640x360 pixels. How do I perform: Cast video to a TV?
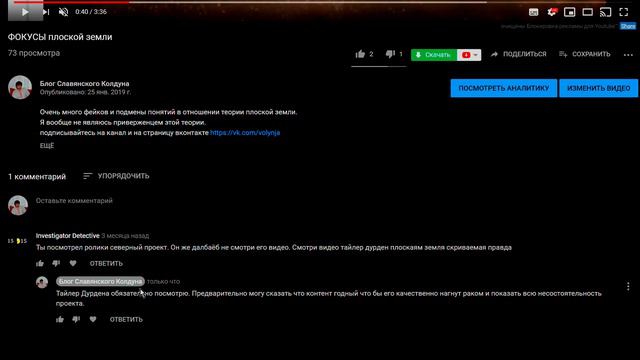point(605,12)
